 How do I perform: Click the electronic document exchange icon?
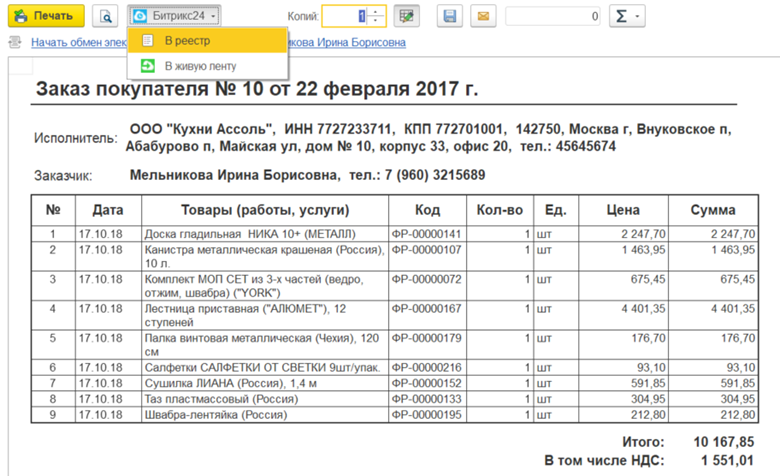point(13,43)
